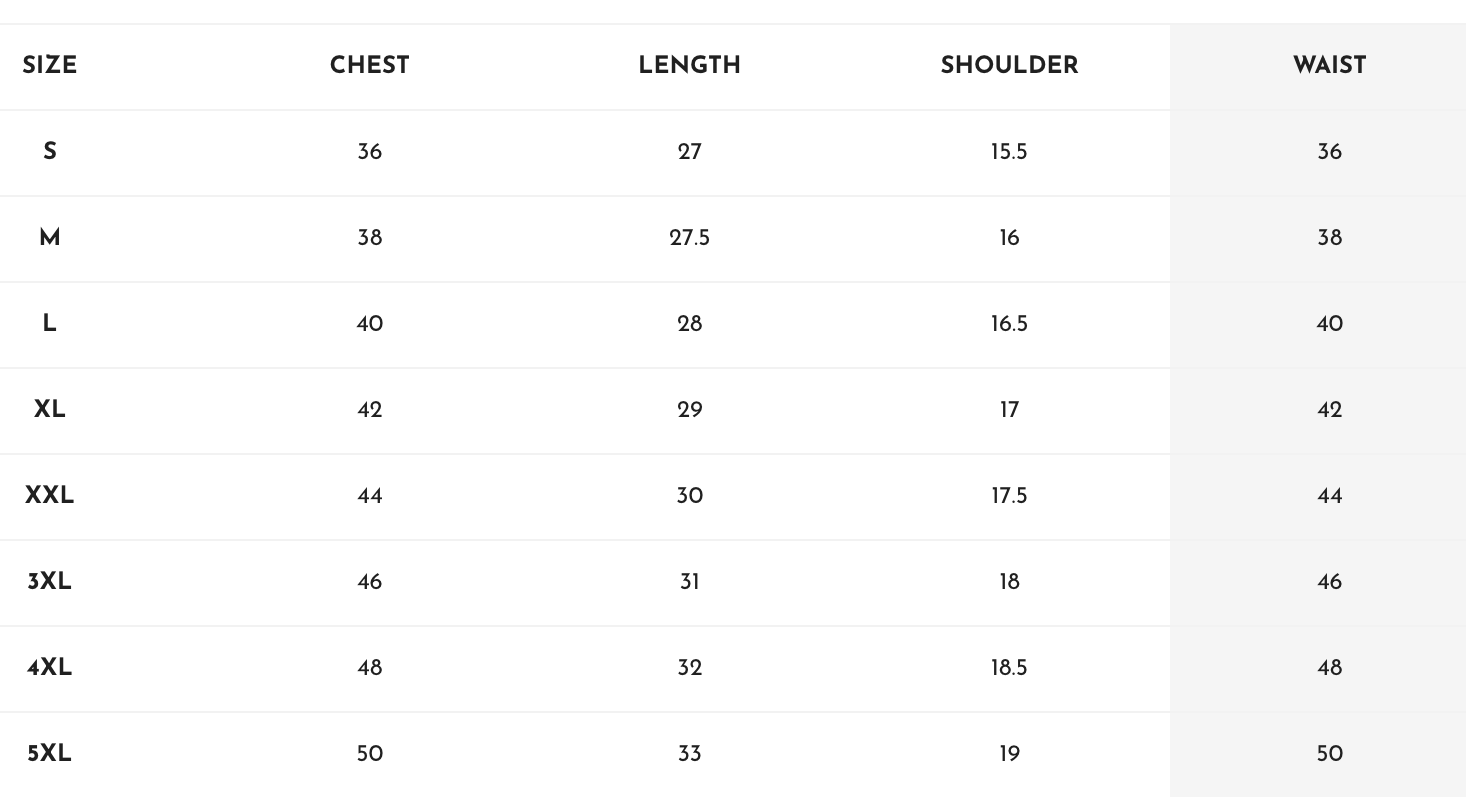Click the WAIST column header
The height and width of the screenshot is (810, 1466).
pos(1329,66)
